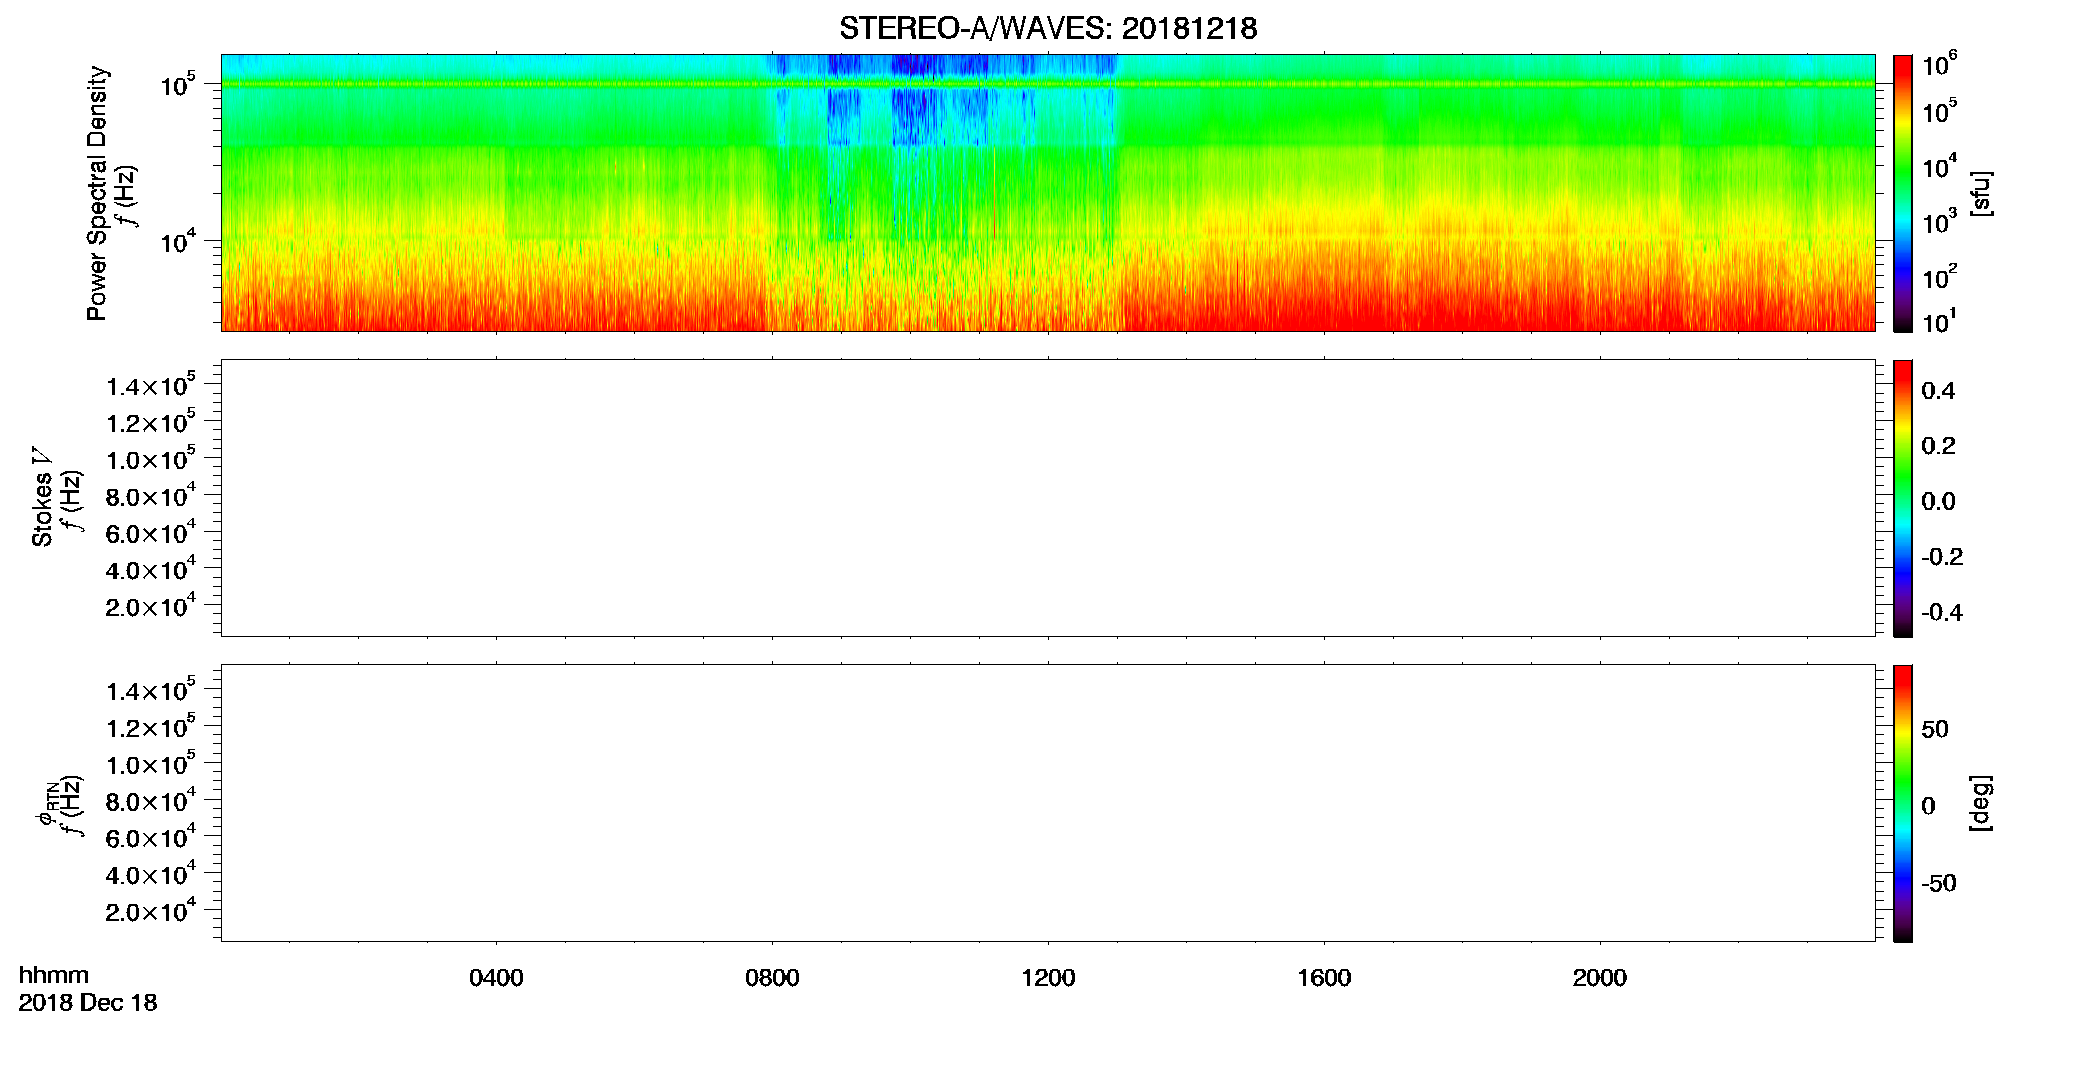Click the thin red spike in the spectrogram

click(994, 195)
